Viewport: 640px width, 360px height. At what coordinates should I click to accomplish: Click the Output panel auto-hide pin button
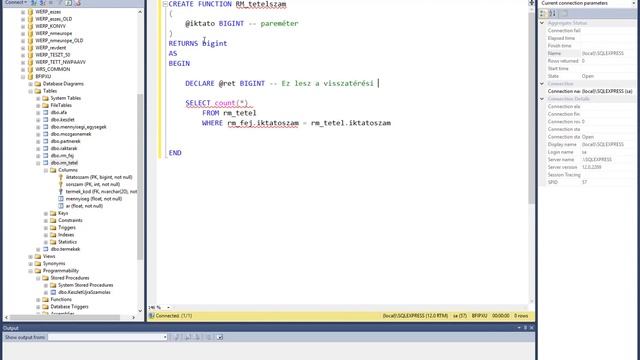click(525, 327)
